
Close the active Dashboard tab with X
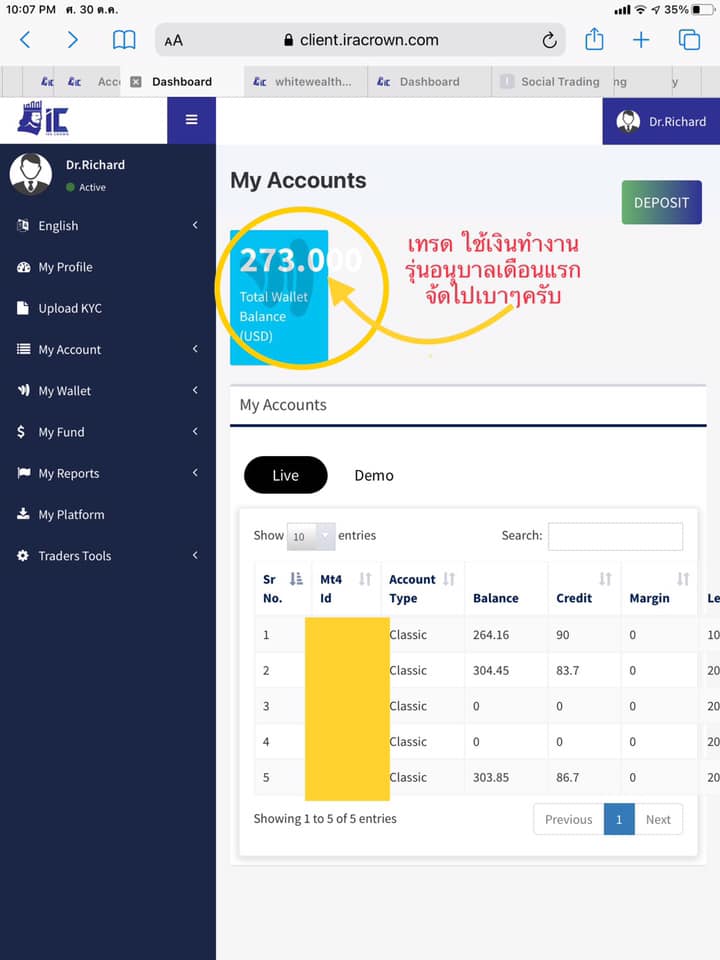pos(136,81)
